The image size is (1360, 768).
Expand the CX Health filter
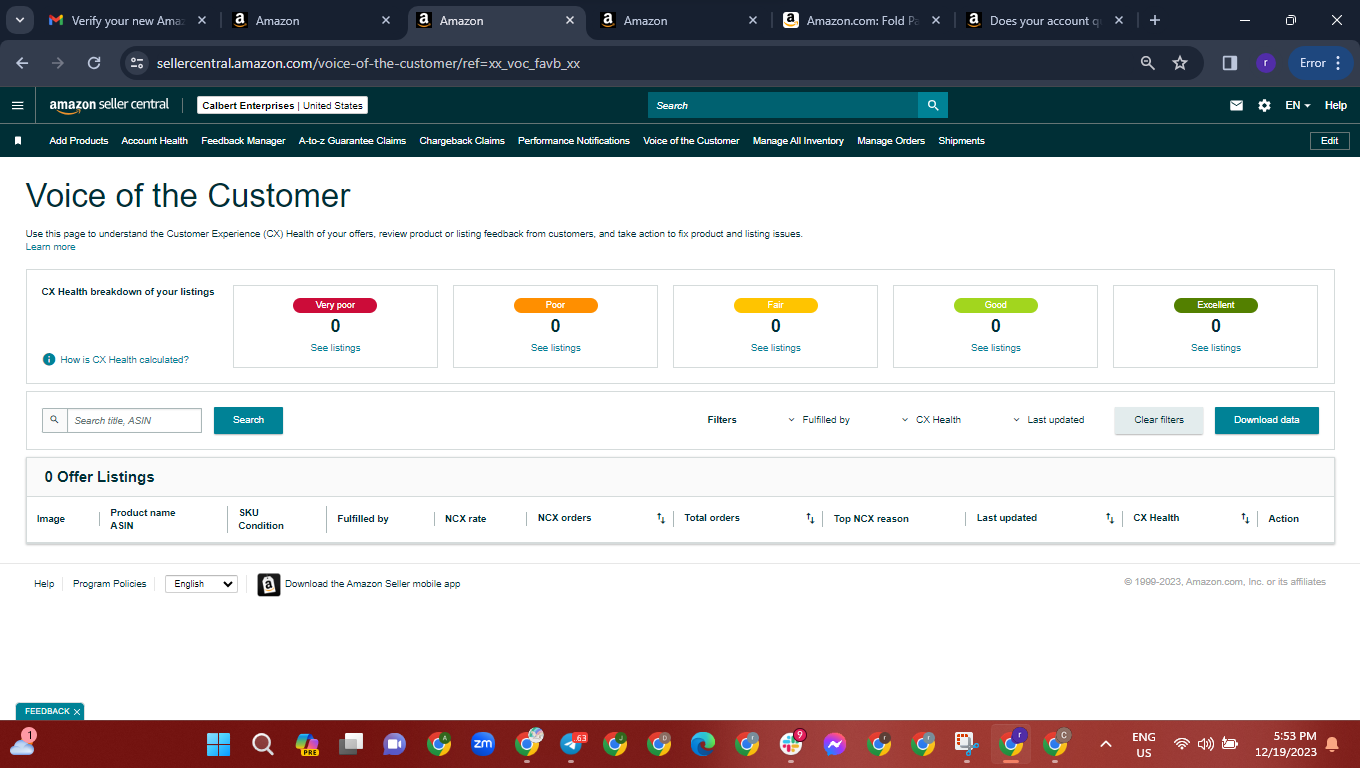[931, 420]
